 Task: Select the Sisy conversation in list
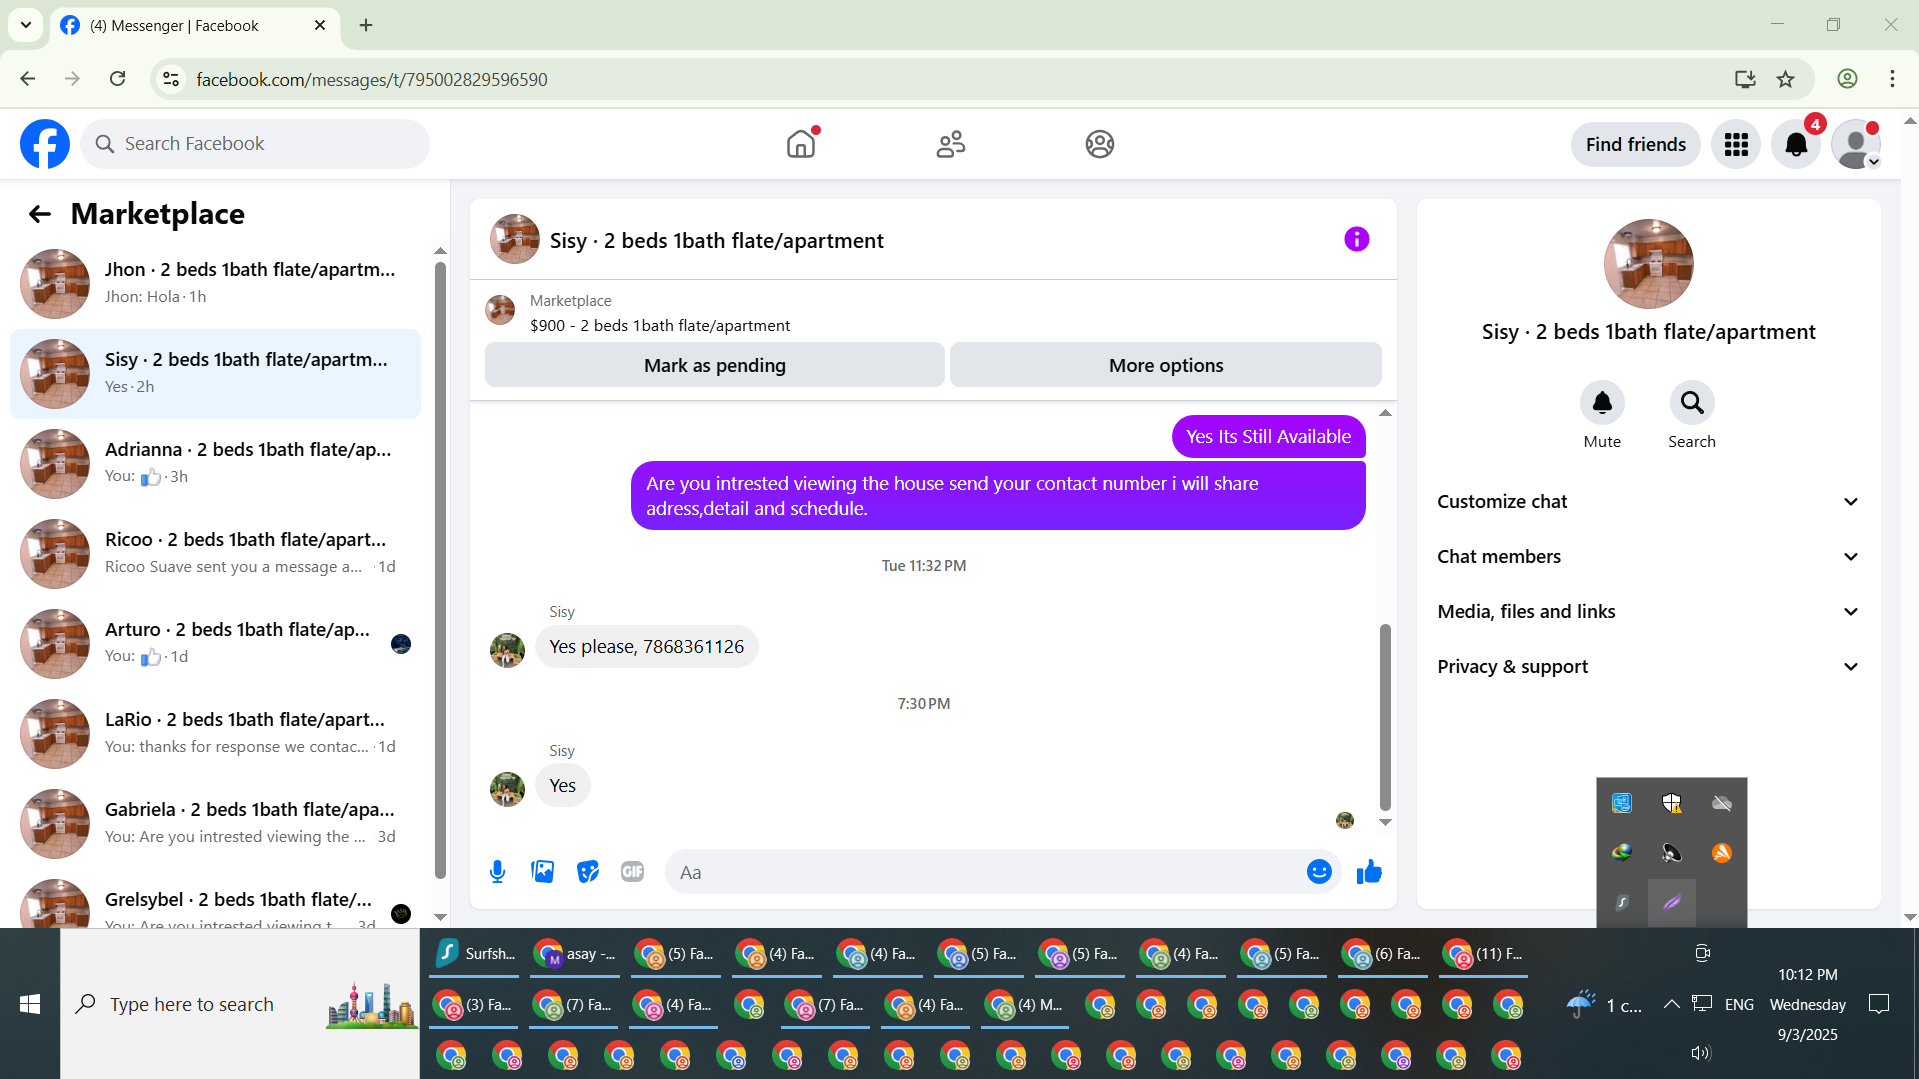(x=215, y=374)
